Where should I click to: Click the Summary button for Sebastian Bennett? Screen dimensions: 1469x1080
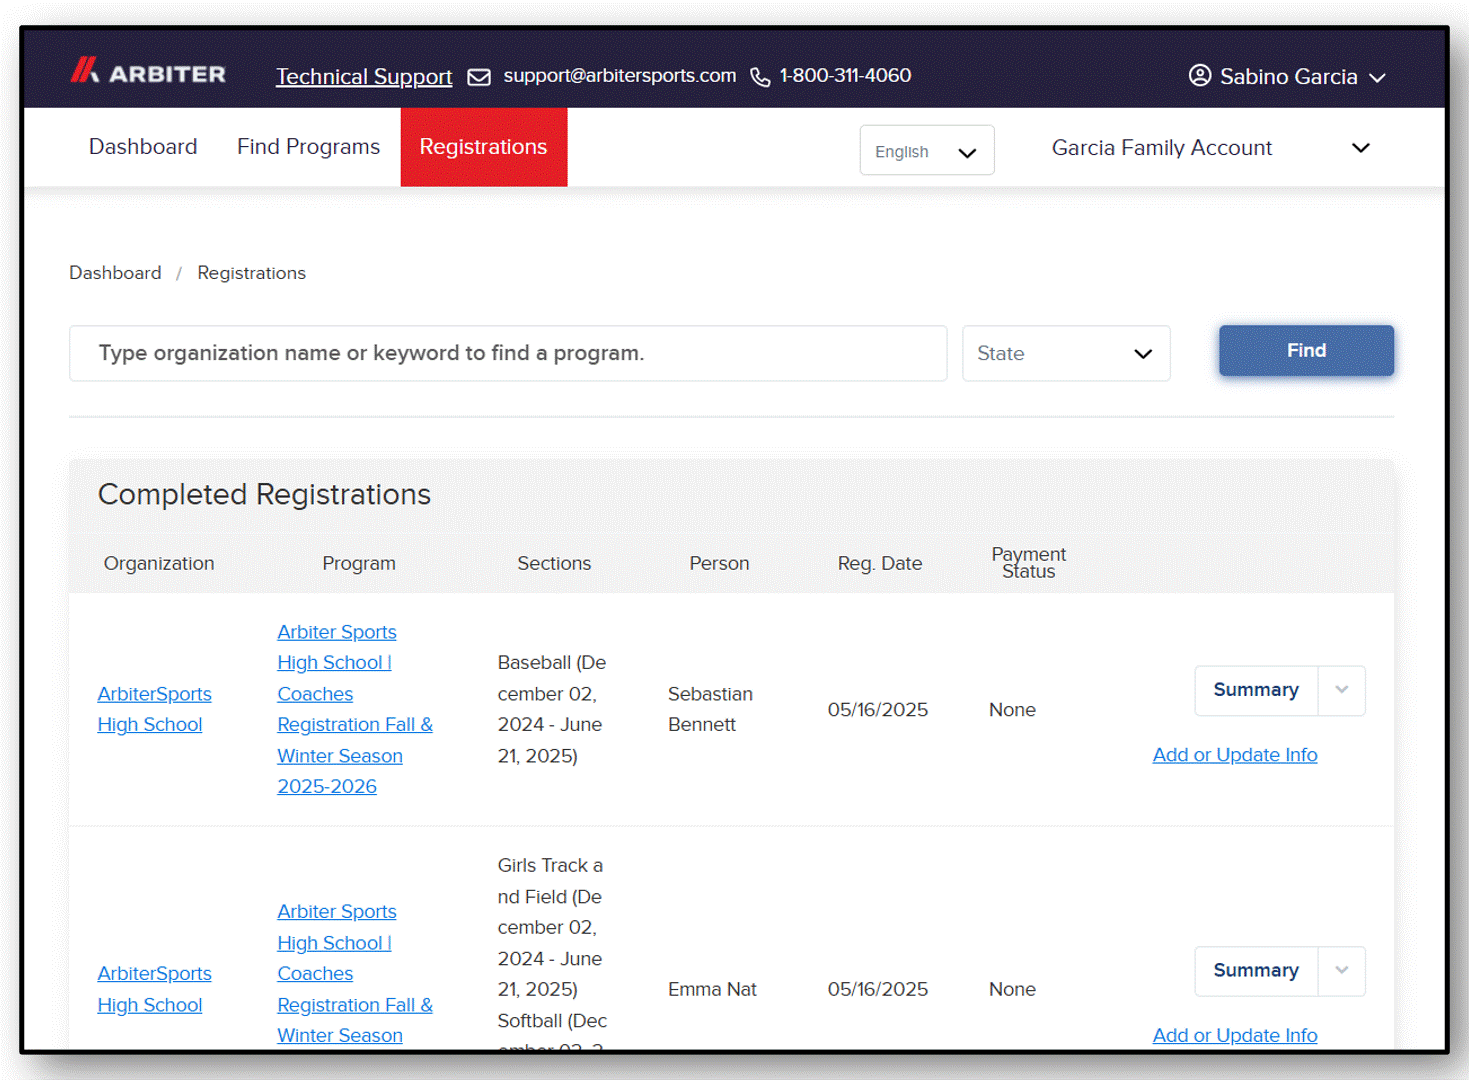[x=1256, y=690]
